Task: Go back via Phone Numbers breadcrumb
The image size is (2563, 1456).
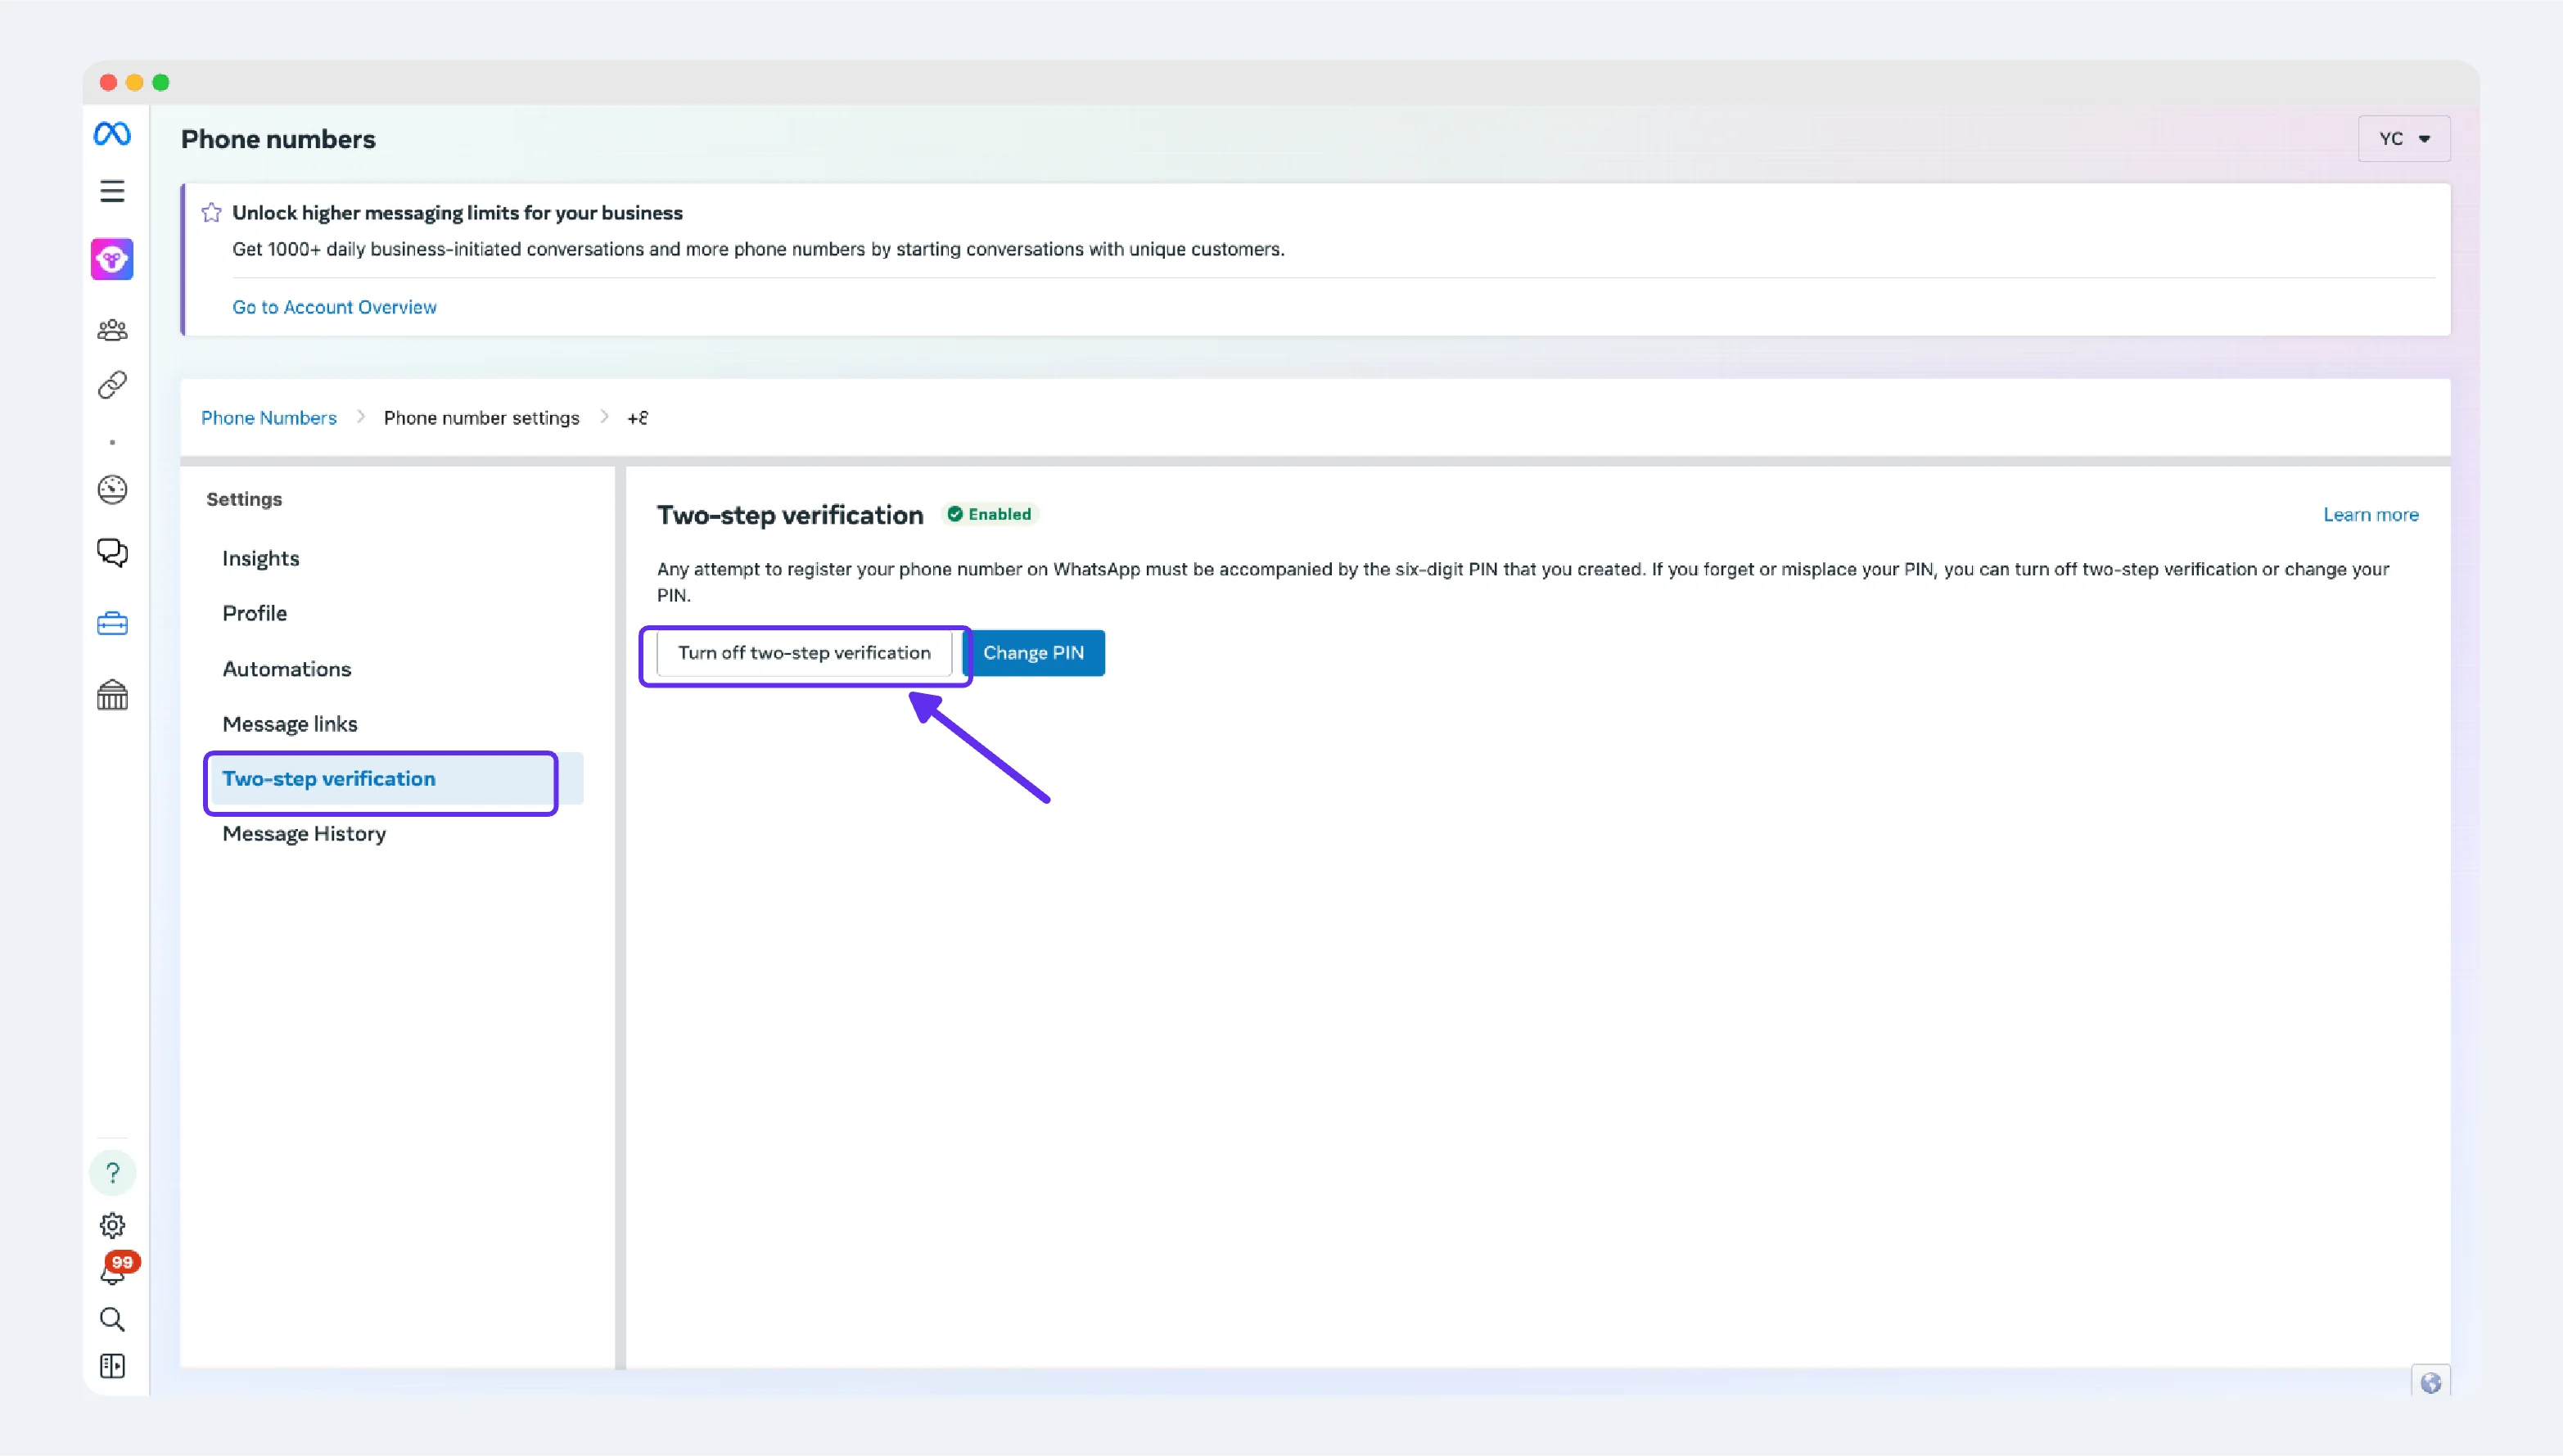Action: (269, 418)
